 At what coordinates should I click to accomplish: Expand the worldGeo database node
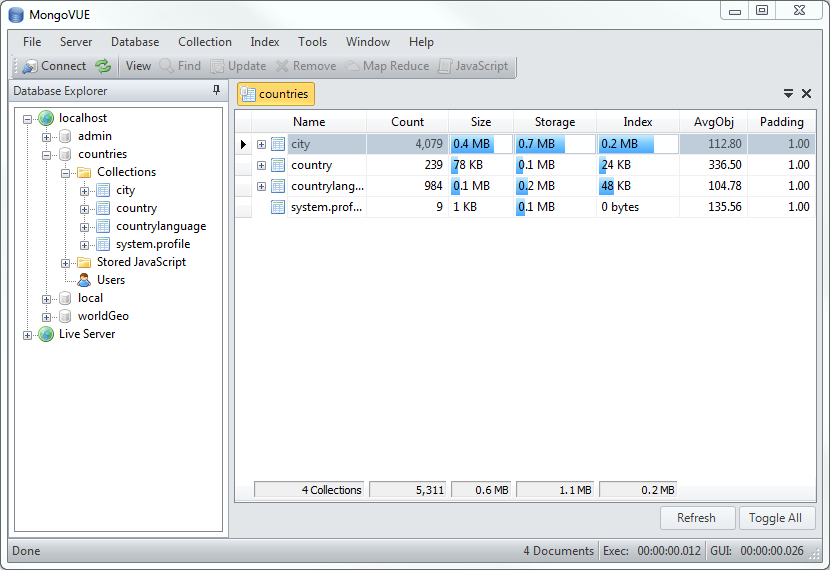47,316
